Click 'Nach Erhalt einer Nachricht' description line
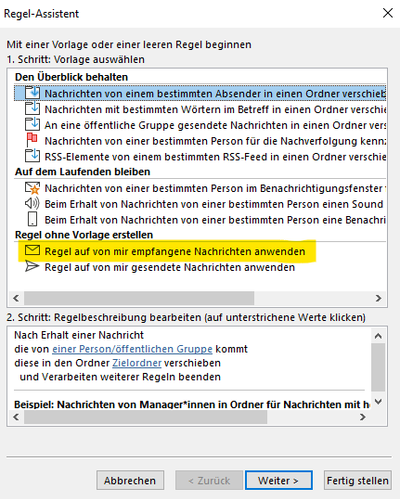Screen dimensions: 400x499 pyautogui.click(x=79, y=335)
